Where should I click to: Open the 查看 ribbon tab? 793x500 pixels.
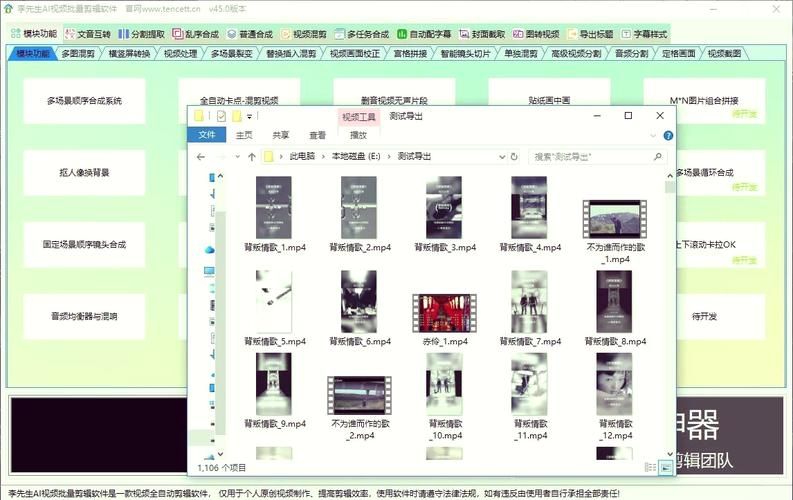[x=318, y=135]
